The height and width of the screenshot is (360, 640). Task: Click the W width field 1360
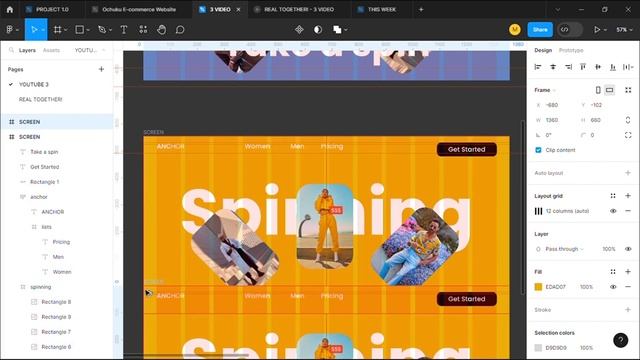click(552, 120)
